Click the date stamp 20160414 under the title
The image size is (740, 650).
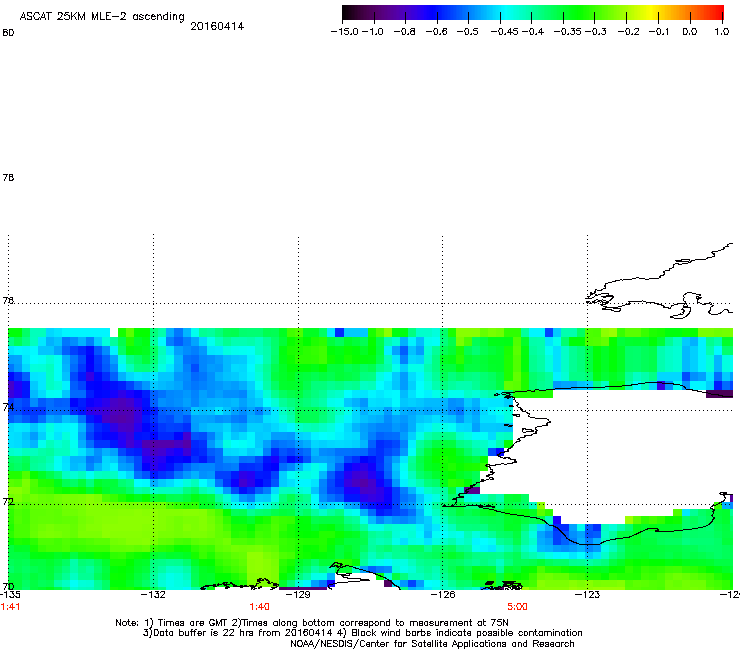217,26
